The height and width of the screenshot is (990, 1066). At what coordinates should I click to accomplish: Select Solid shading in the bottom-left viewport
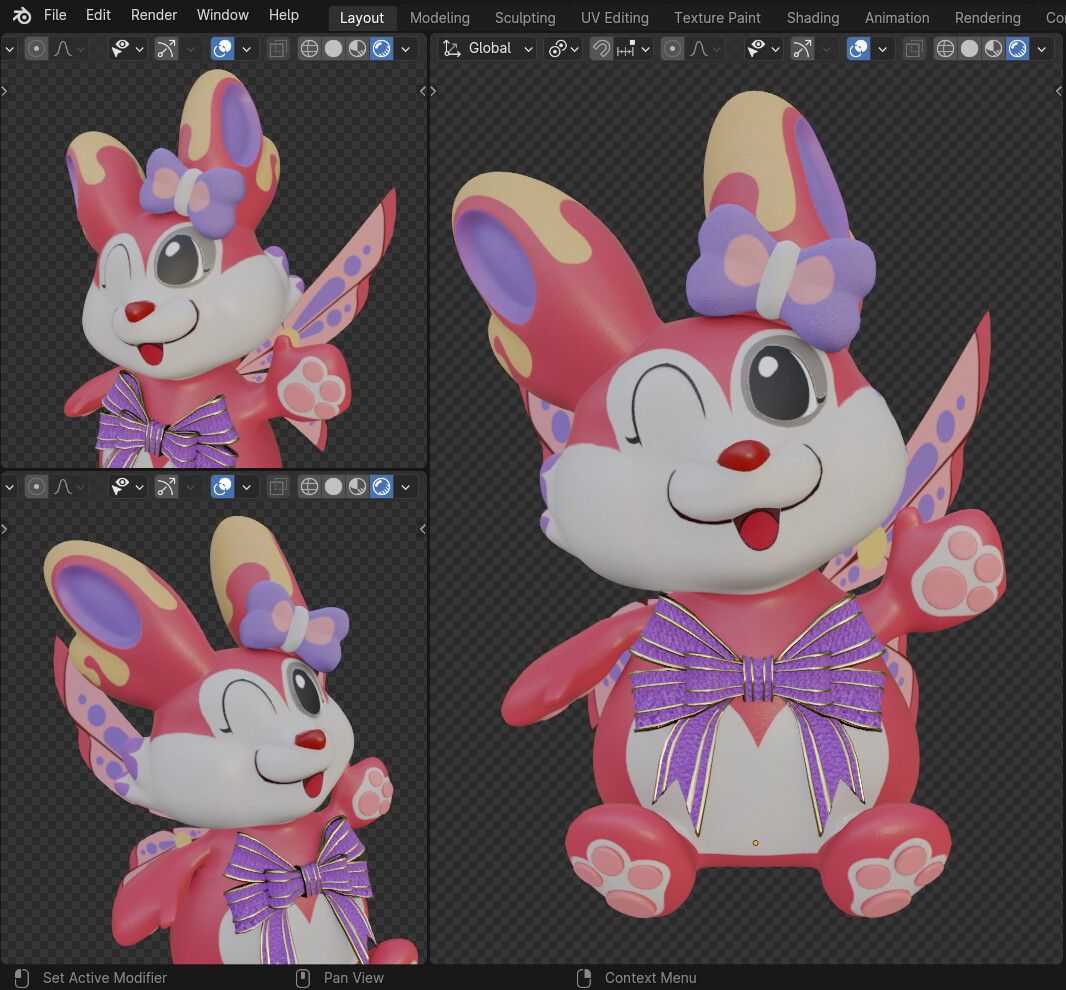click(333, 487)
